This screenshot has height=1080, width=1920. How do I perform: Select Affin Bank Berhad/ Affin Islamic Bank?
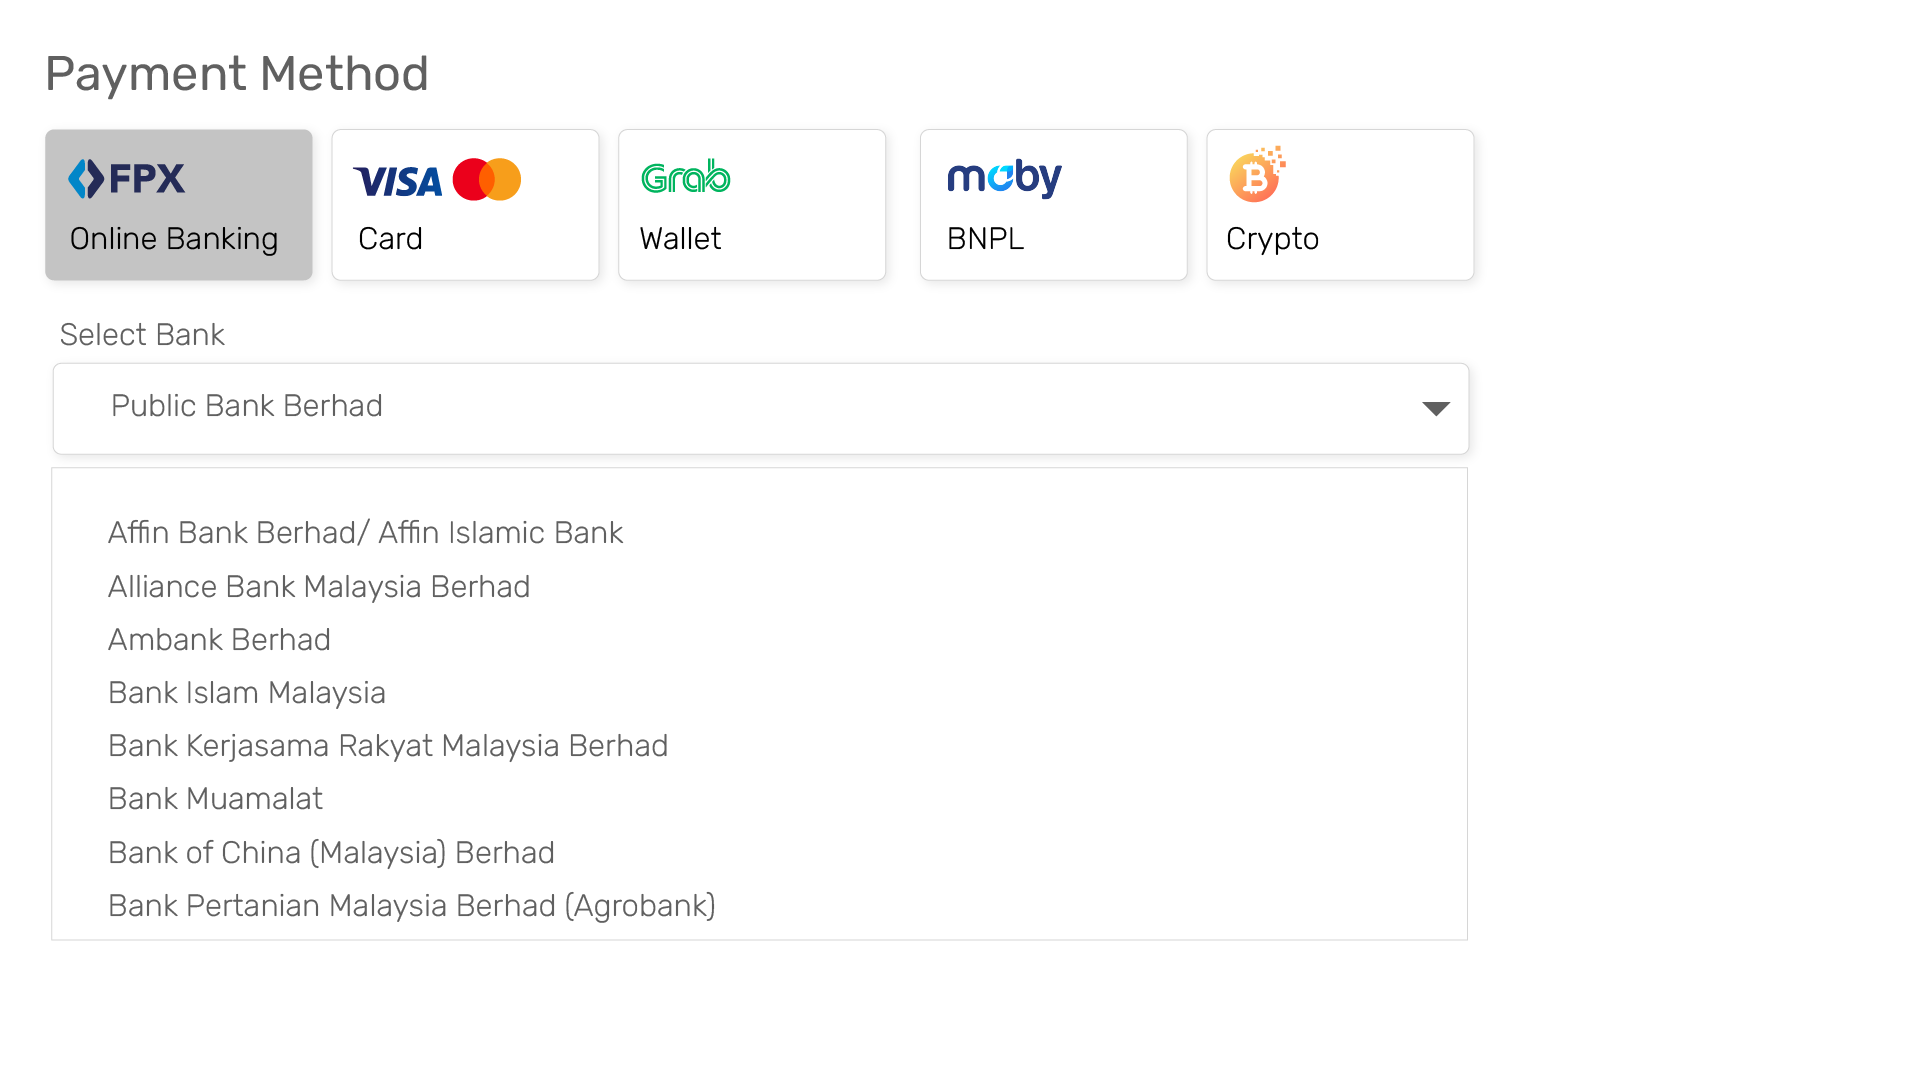[365, 533]
